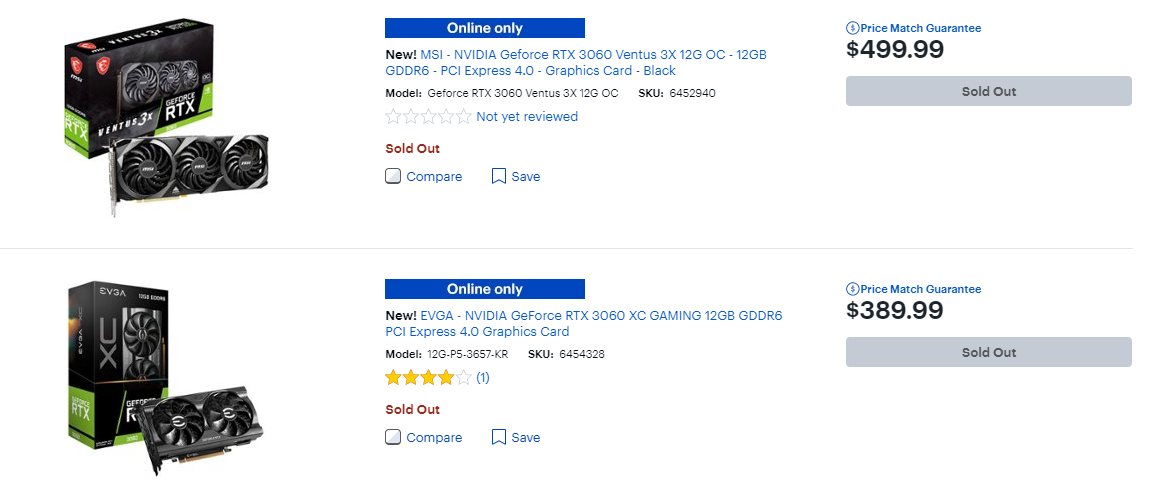Click Price Match Guarantee icon above $499.99
This screenshot has width=1175, height=497.
click(x=853, y=28)
